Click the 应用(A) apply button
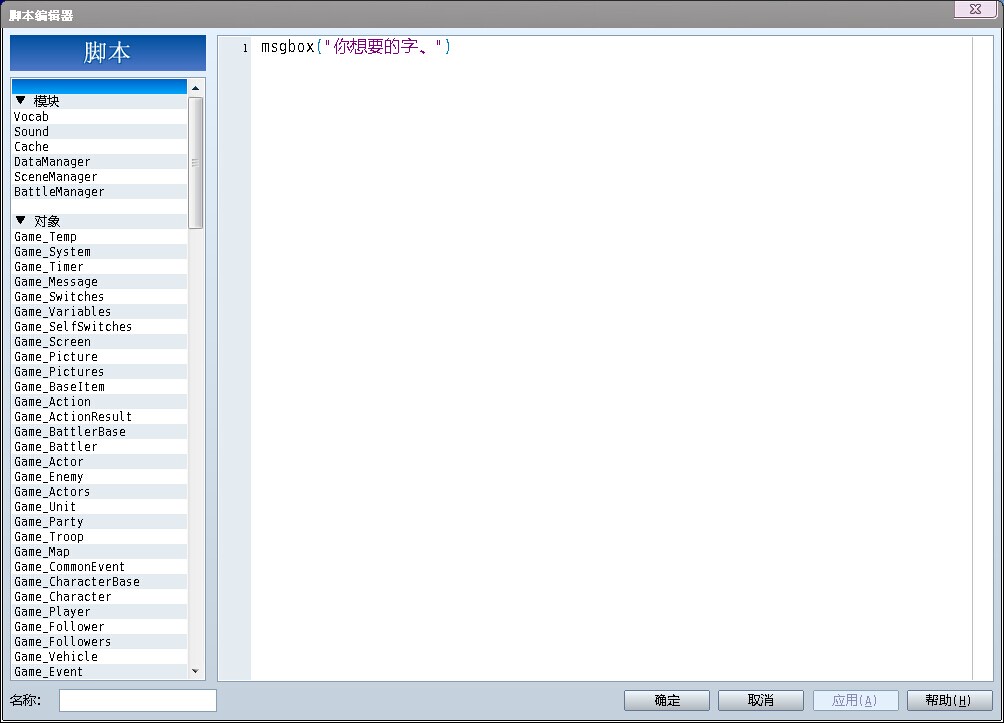 pyautogui.click(x=855, y=700)
